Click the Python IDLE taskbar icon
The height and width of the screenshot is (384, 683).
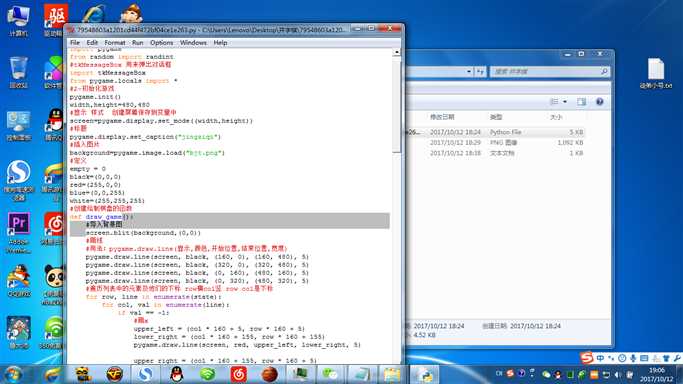(x=424, y=374)
